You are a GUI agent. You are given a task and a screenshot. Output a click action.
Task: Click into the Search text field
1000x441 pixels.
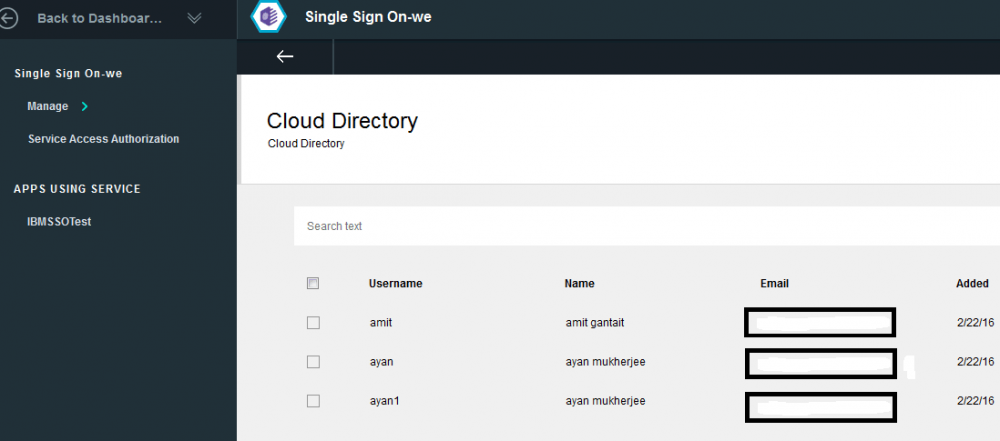point(640,226)
